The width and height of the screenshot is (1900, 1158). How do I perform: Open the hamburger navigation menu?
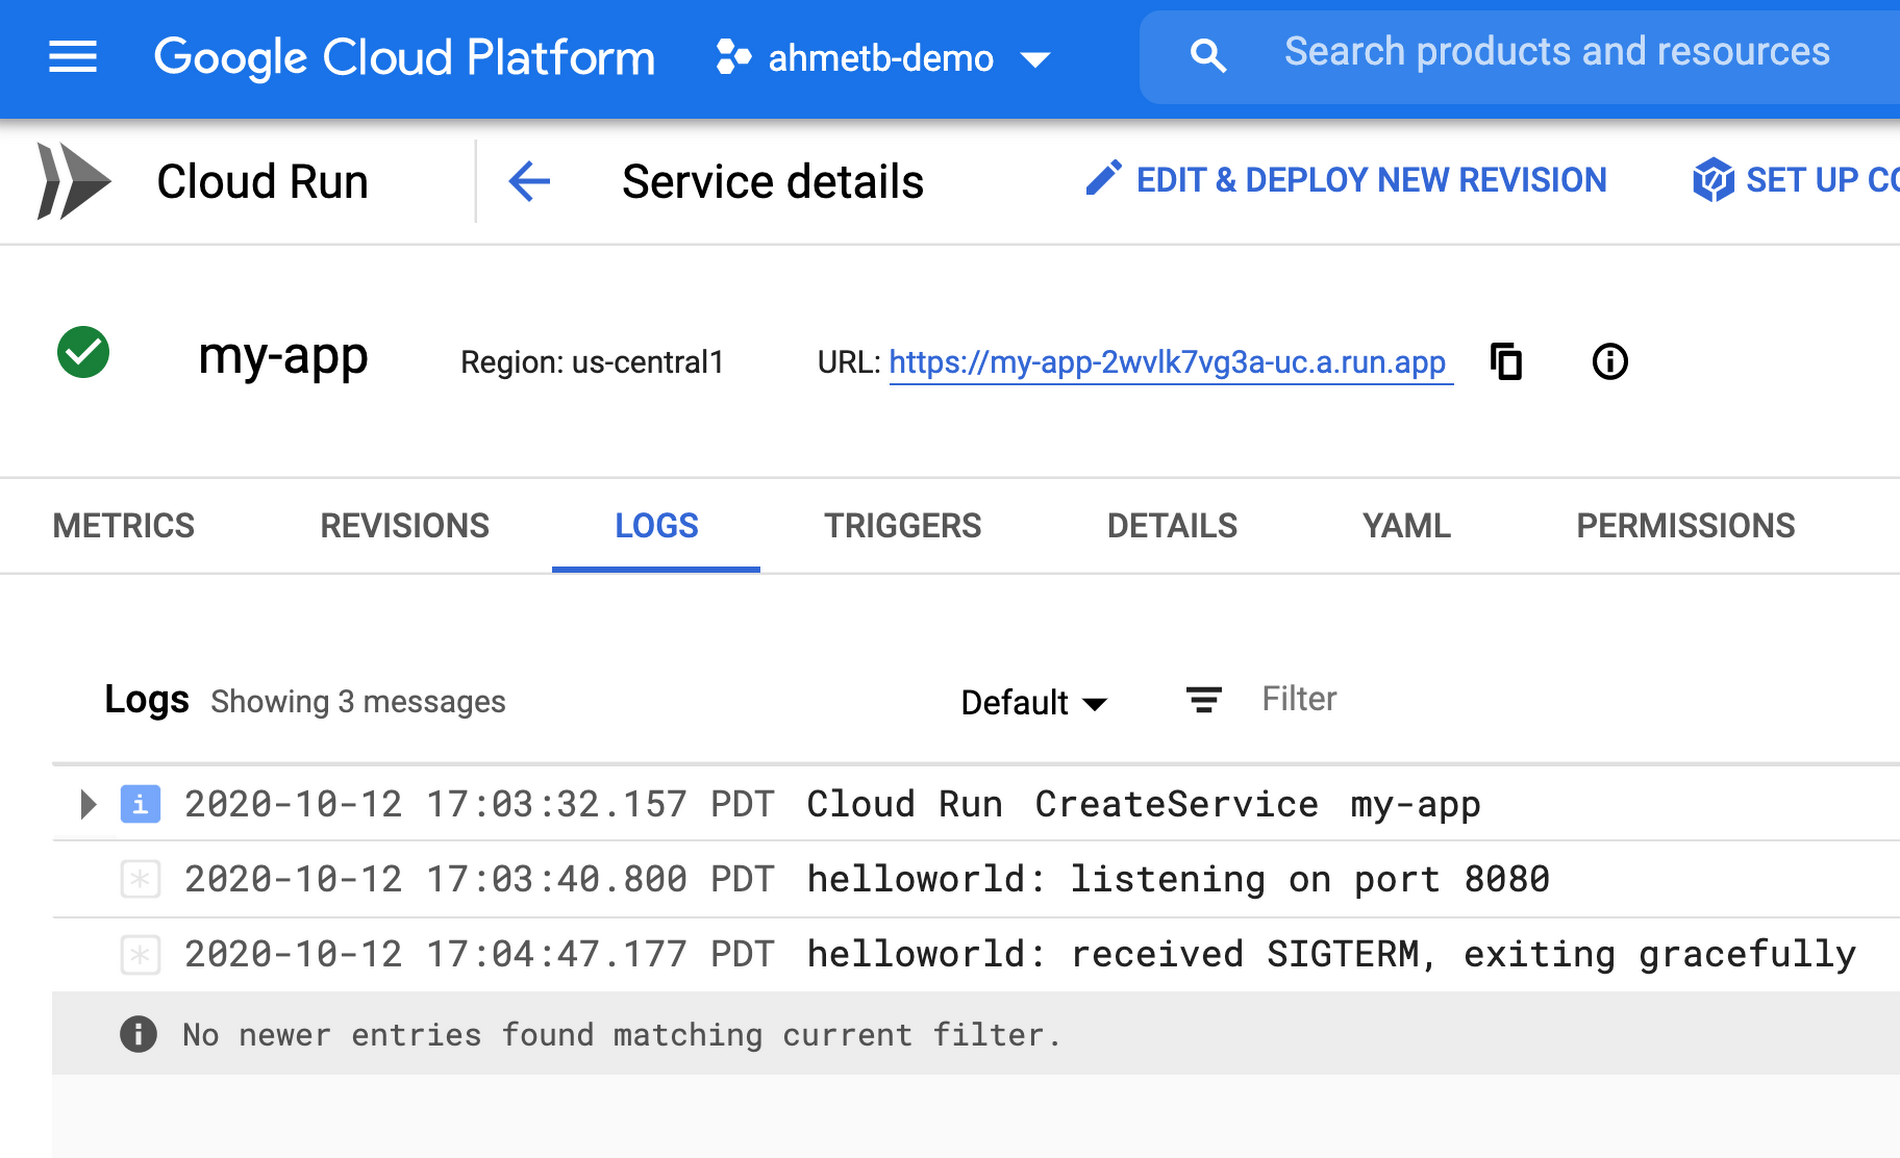click(x=73, y=58)
